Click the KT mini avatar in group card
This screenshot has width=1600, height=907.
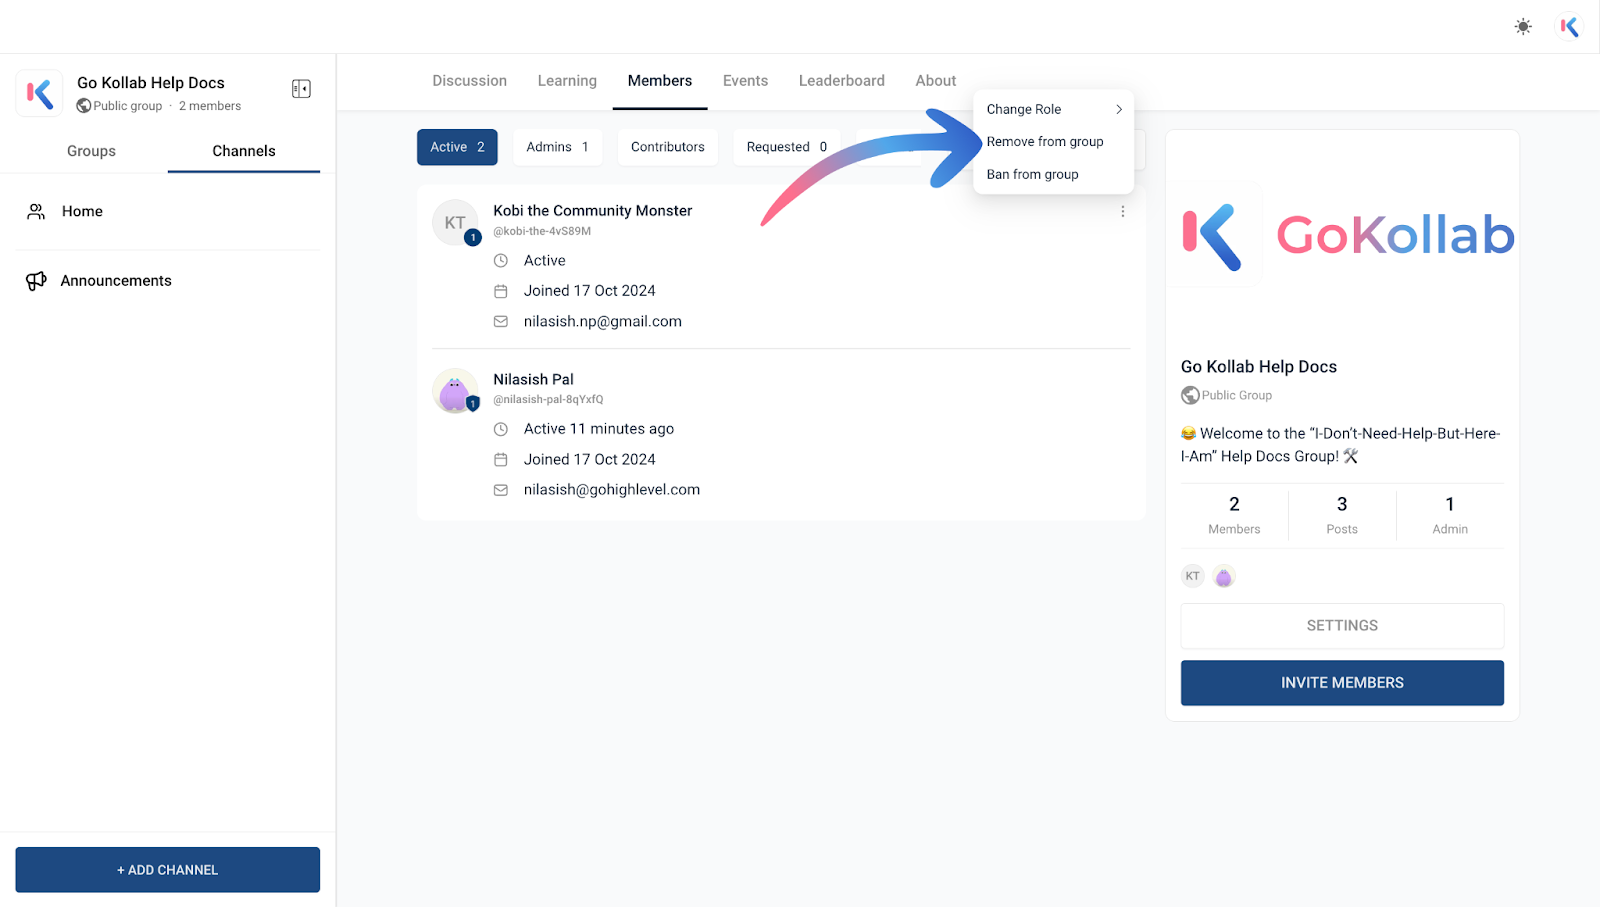1192,576
